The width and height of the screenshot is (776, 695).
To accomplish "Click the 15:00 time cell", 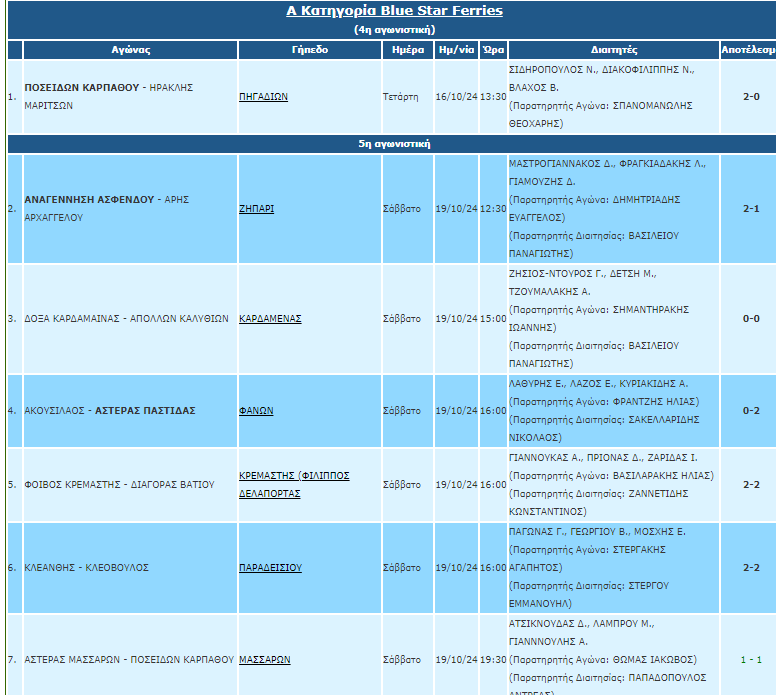I will coord(493,318).
